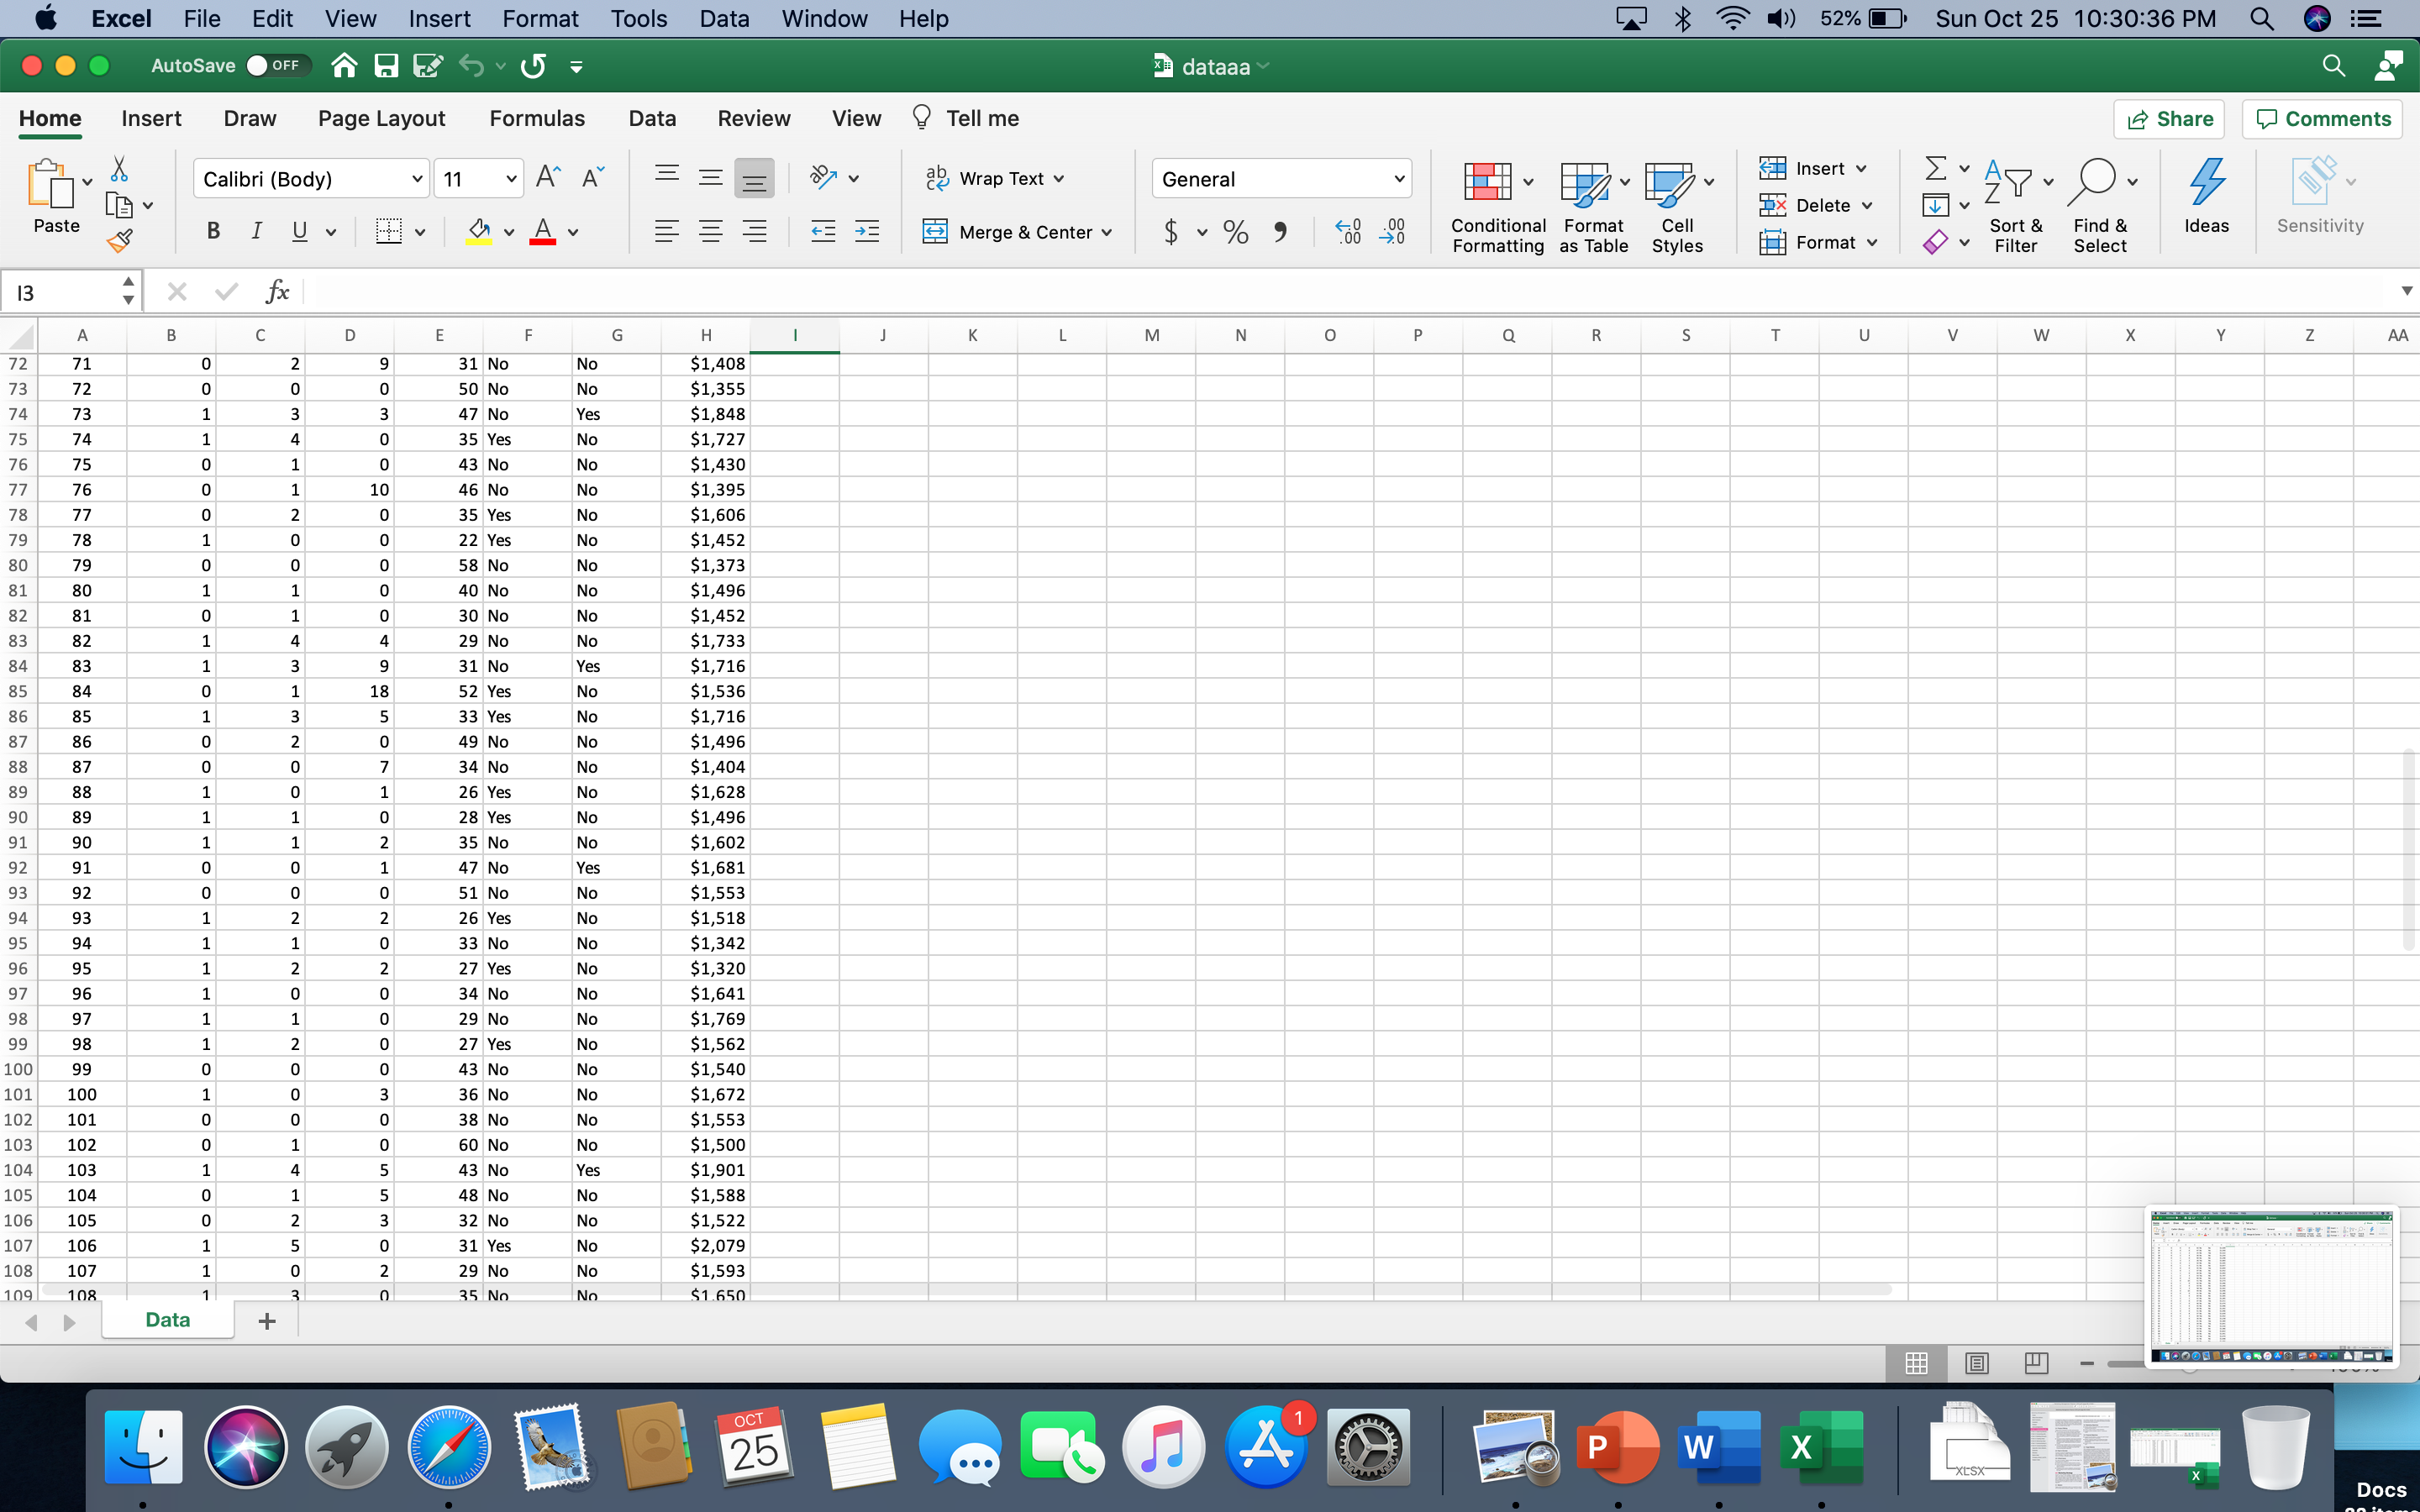2420x1512 pixels.
Task: Click the Share button
Action: pos(2169,119)
